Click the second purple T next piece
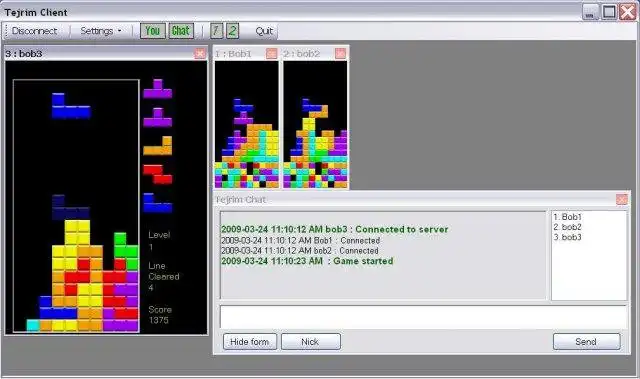Image resolution: width=640 pixels, height=379 pixels. (x=158, y=117)
